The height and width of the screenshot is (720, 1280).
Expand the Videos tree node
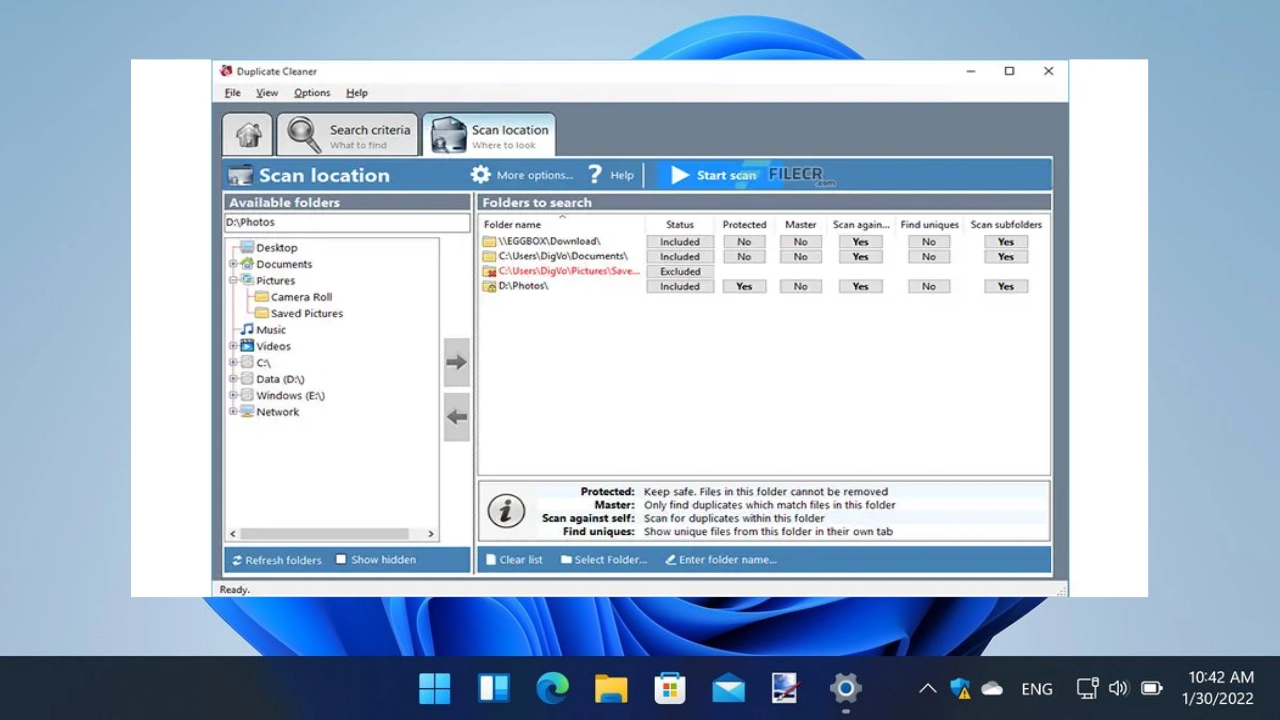233,346
